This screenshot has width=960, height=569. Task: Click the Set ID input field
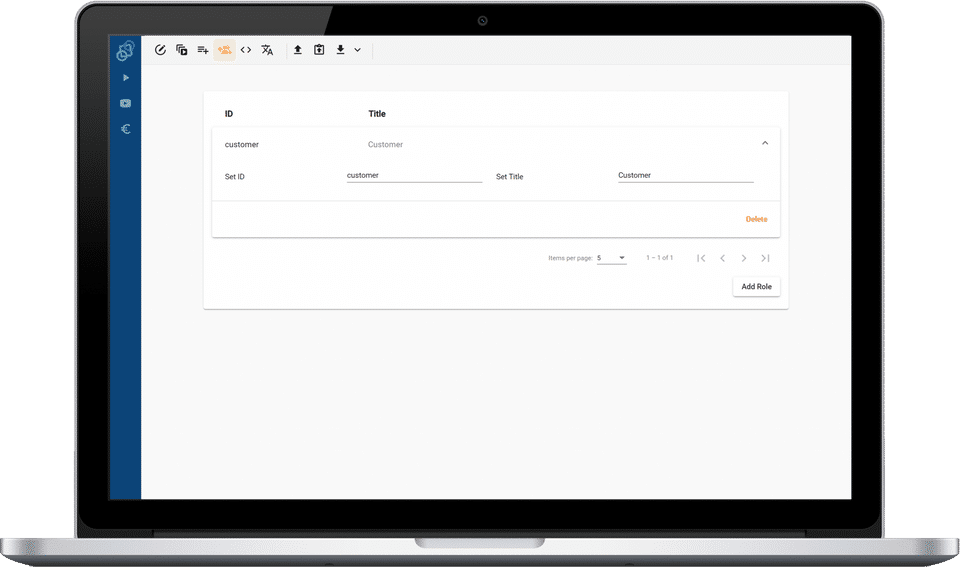414,176
